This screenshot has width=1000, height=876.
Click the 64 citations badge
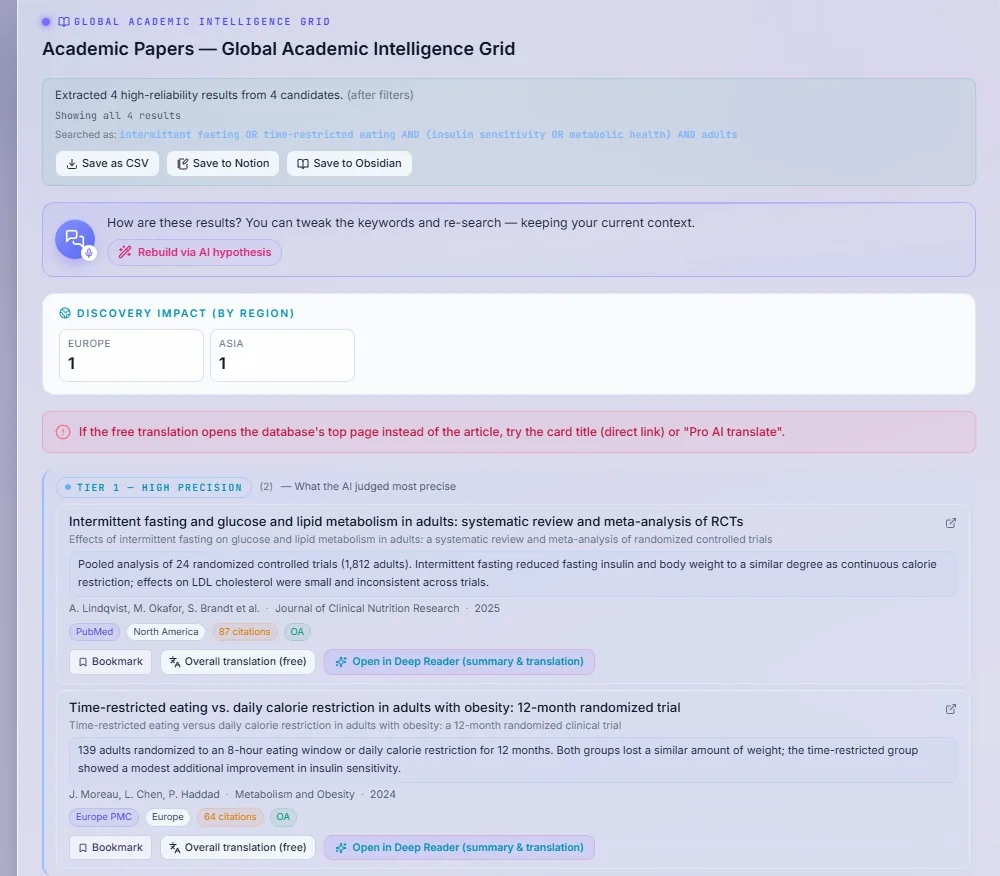click(x=230, y=817)
